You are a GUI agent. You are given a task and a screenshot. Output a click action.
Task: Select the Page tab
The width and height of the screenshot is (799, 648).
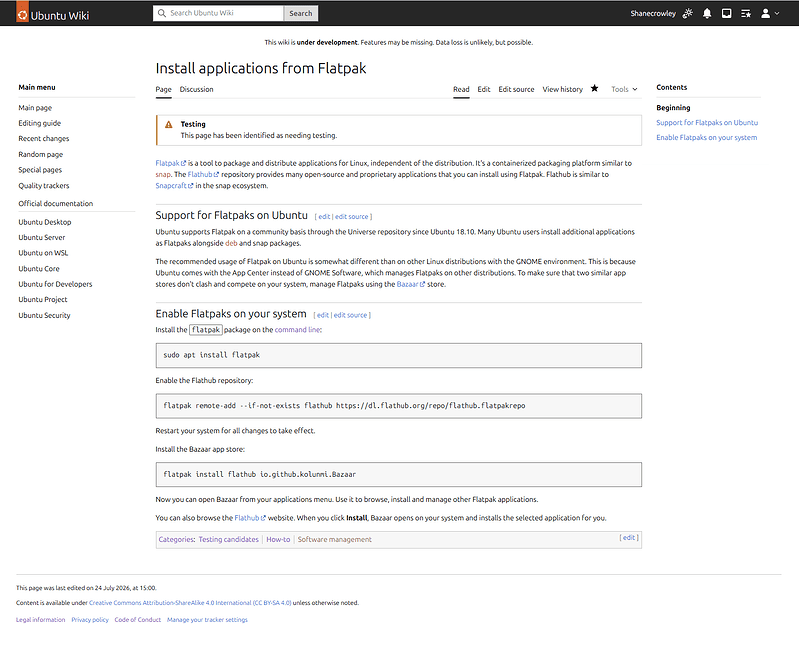click(x=164, y=89)
